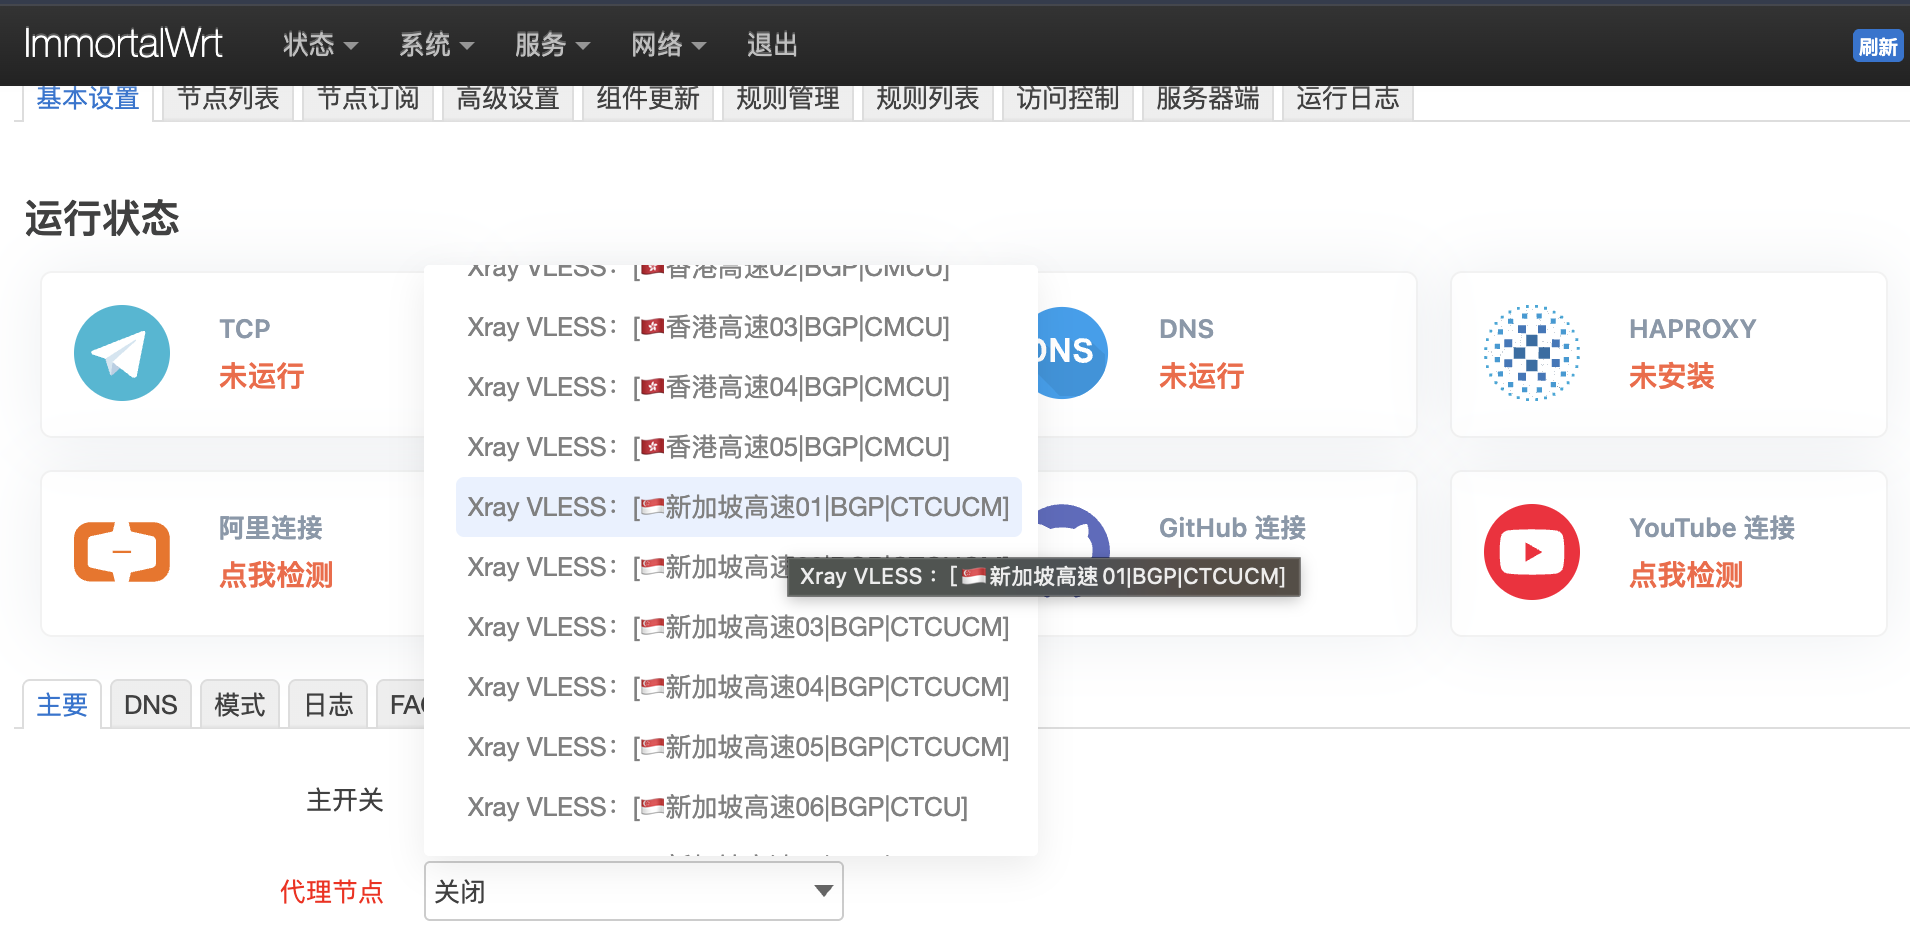Click the HAPROXY dotted logo icon
Viewport: 1910px width, 952px height.
pyautogui.click(x=1532, y=353)
